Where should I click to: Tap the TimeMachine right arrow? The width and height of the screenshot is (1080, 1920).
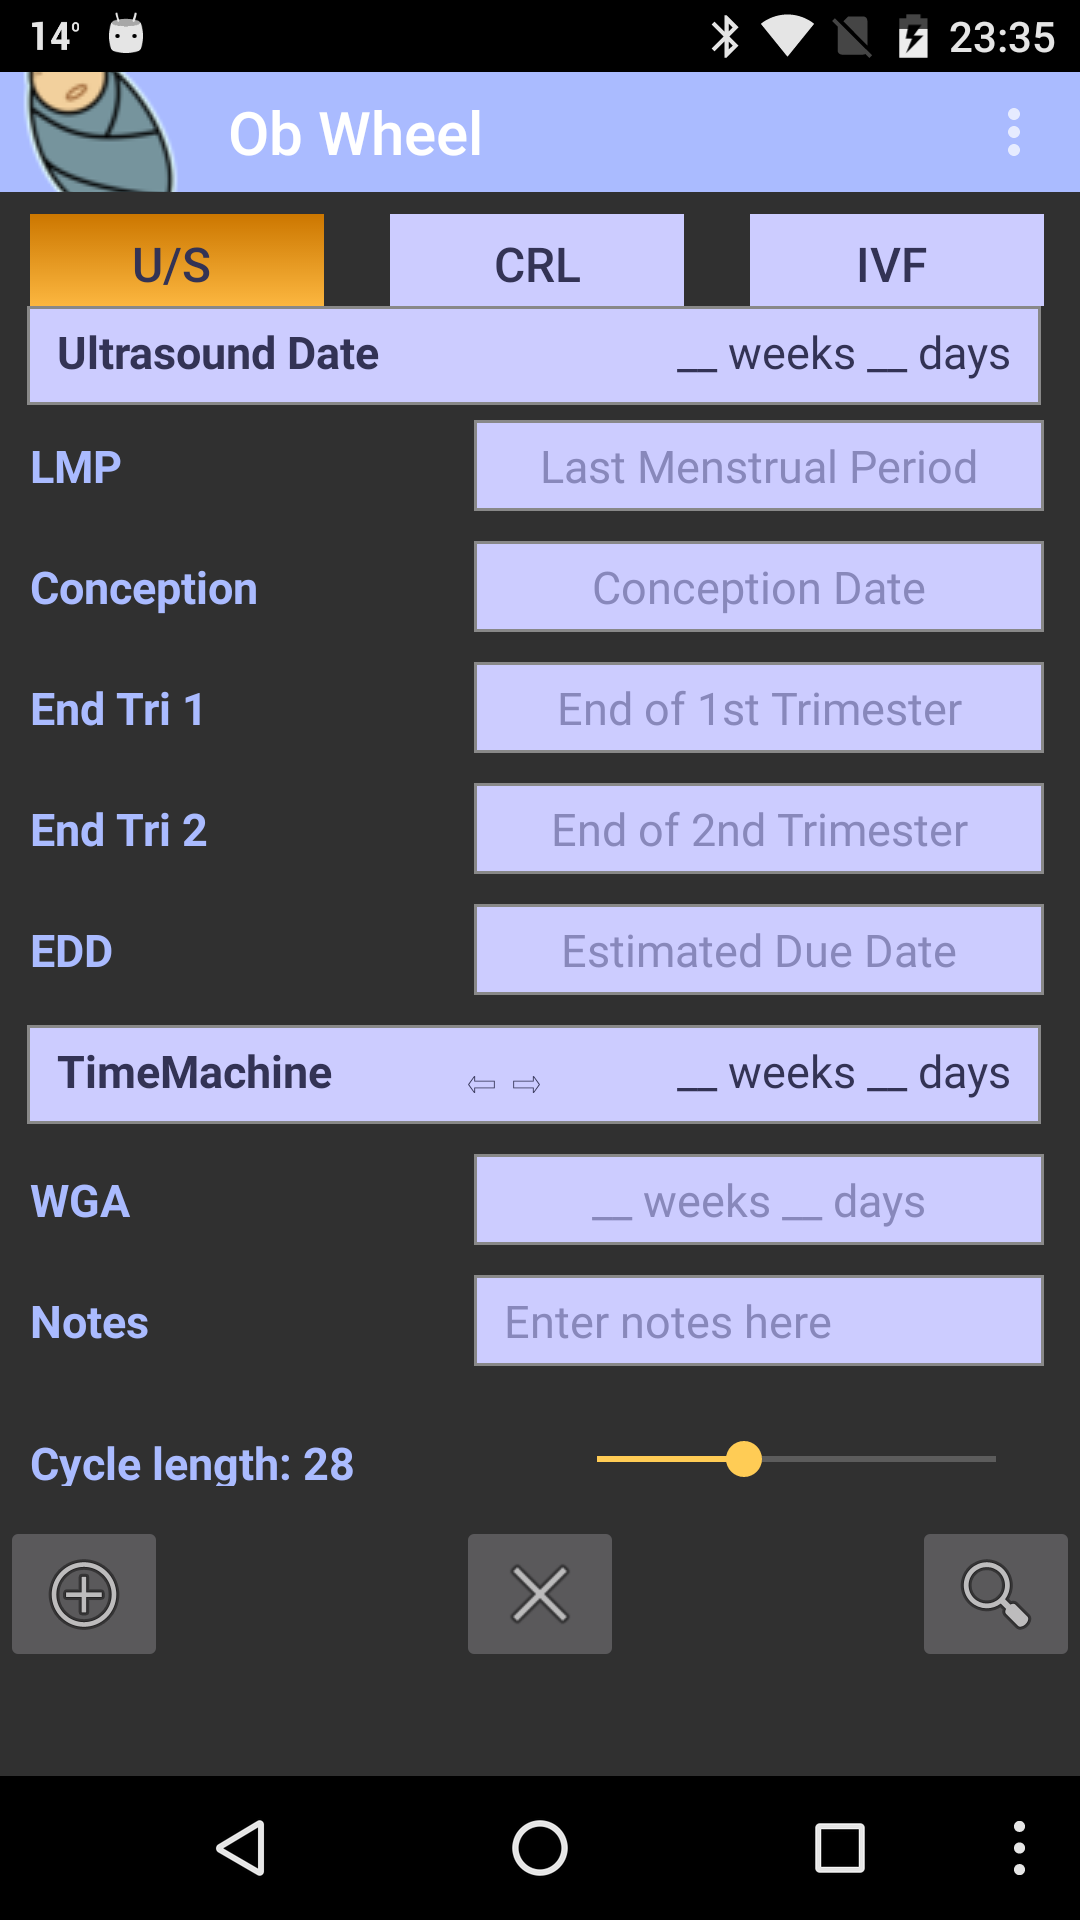(527, 1084)
